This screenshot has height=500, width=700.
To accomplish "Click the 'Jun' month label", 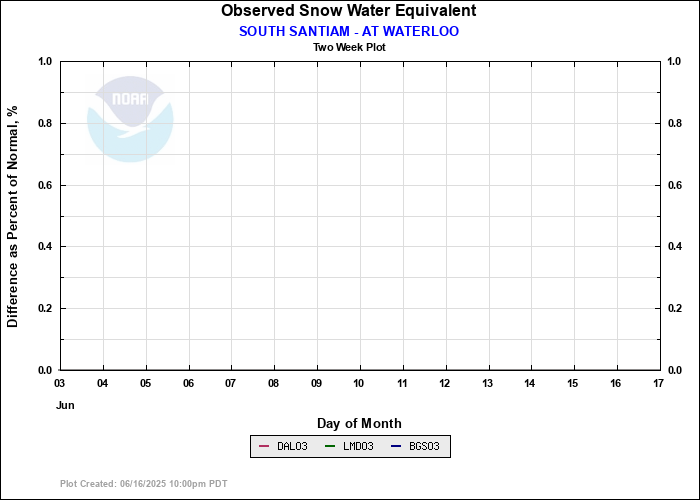I will tap(65, 405).
